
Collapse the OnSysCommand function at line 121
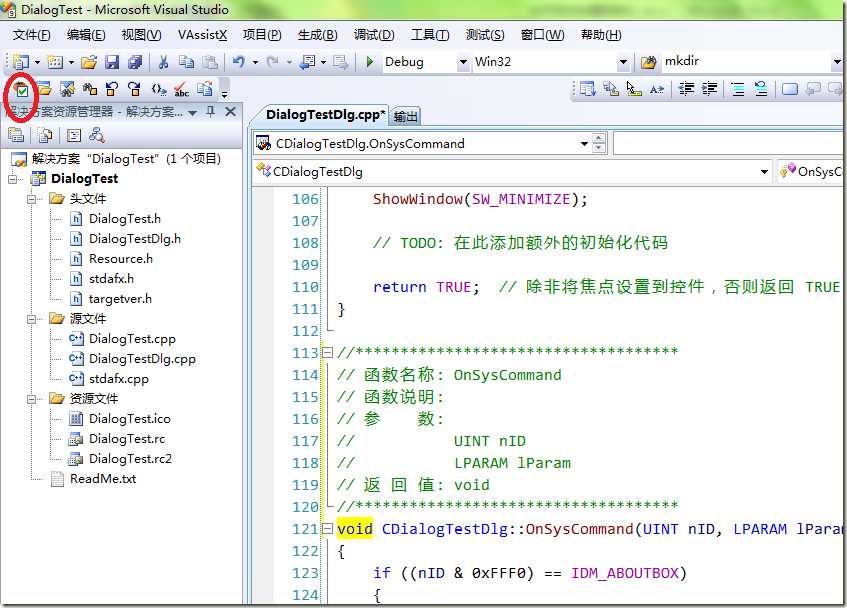tap(327, 529)
